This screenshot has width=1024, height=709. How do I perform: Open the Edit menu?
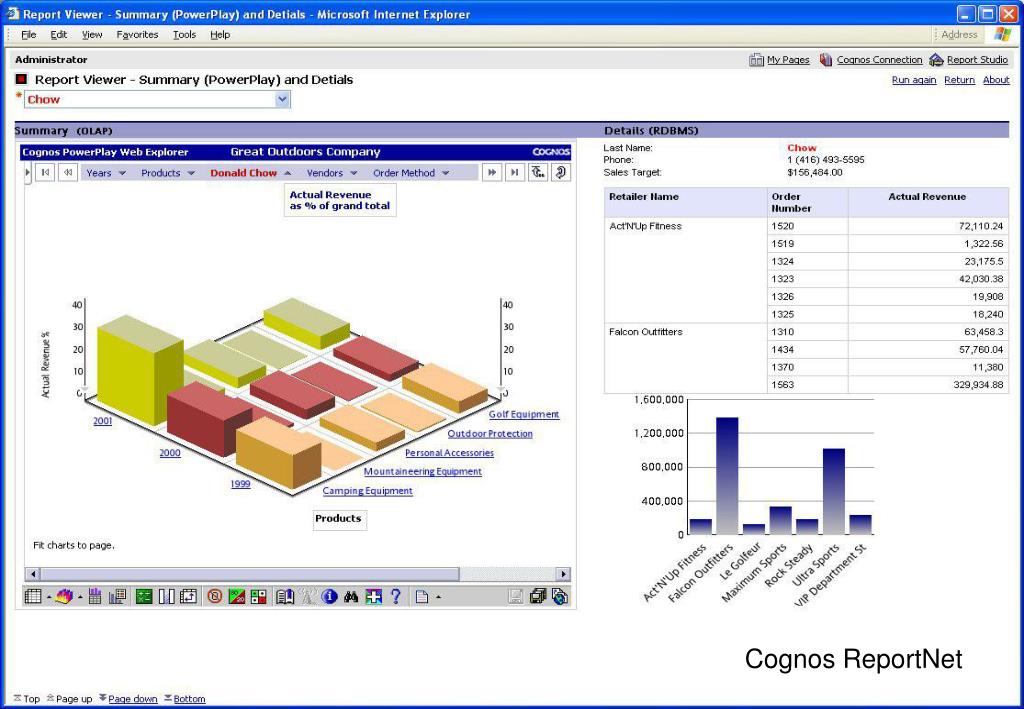coord(59,35)
